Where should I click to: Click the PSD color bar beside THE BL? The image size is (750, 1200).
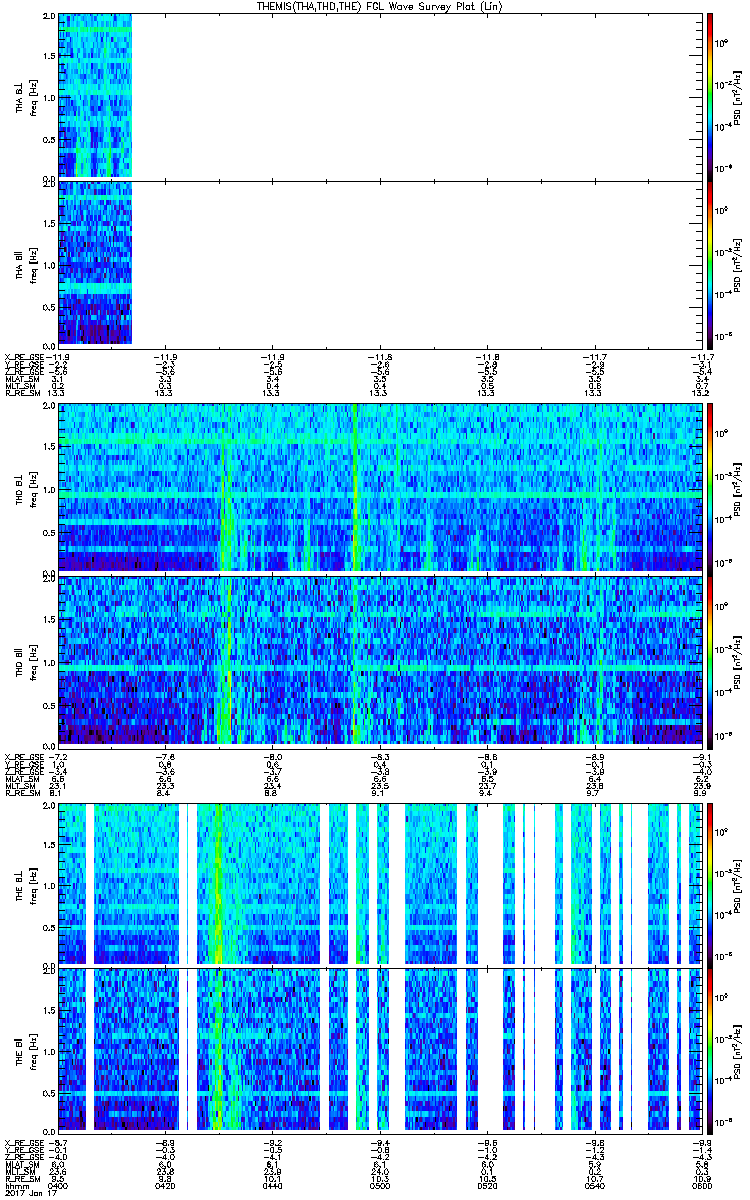pyautogui.click(x=710, y=884)
